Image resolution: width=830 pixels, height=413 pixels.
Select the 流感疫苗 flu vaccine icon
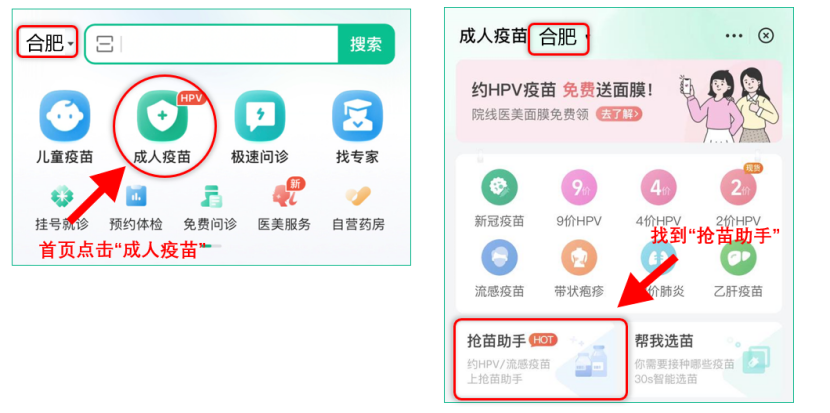point(499,257)
